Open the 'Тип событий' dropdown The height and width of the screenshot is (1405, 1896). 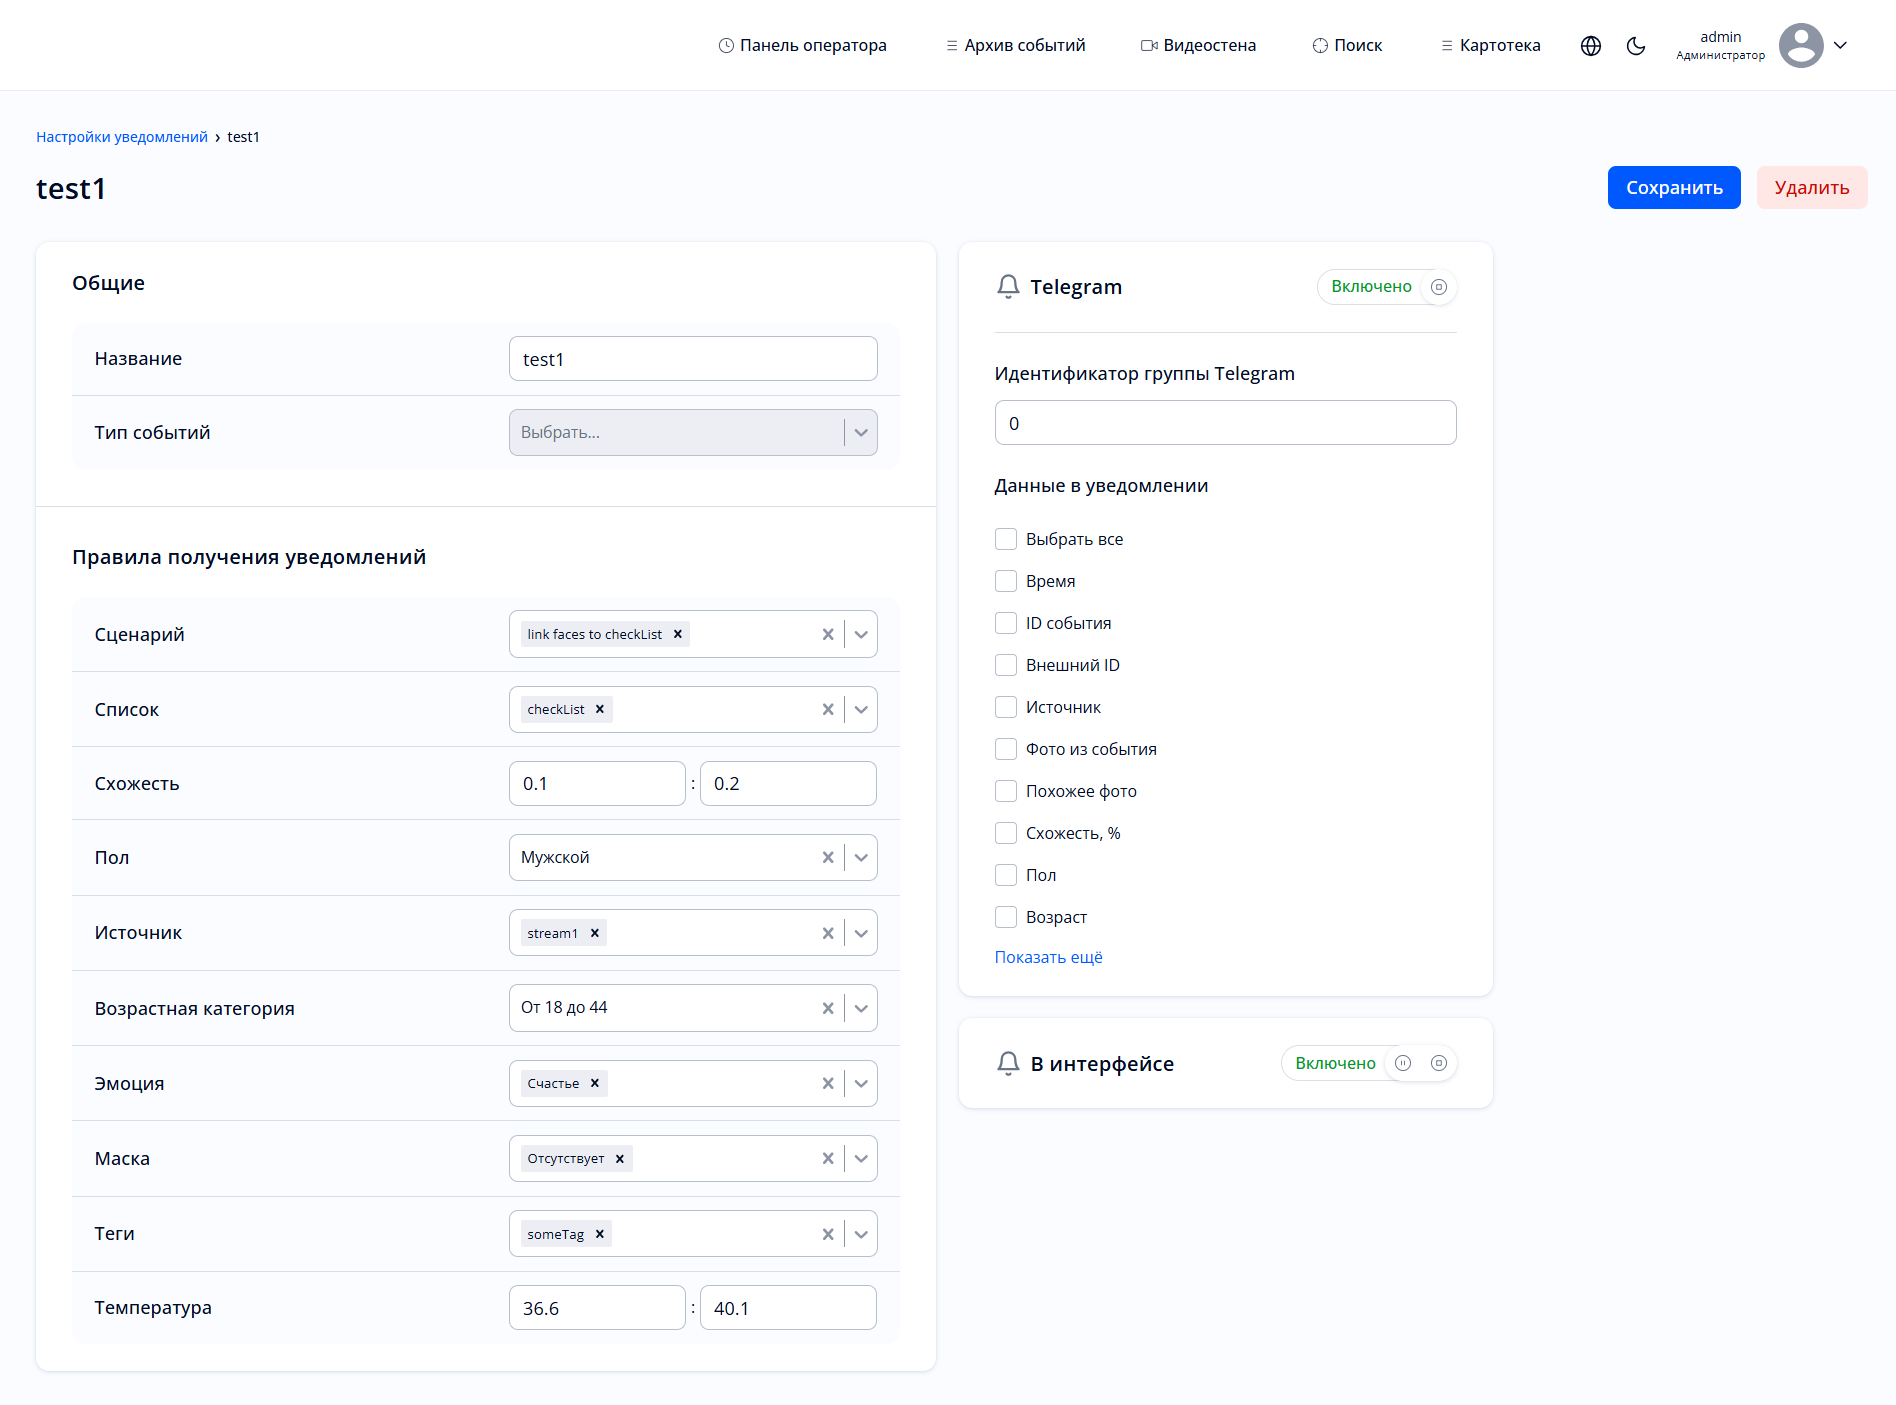692,433
